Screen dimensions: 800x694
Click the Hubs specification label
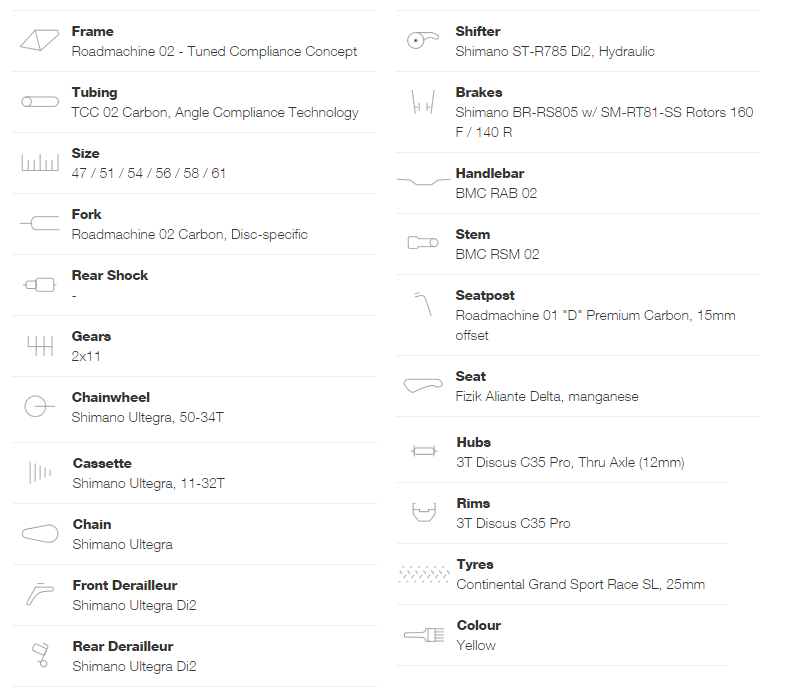[x=473, y=442]
